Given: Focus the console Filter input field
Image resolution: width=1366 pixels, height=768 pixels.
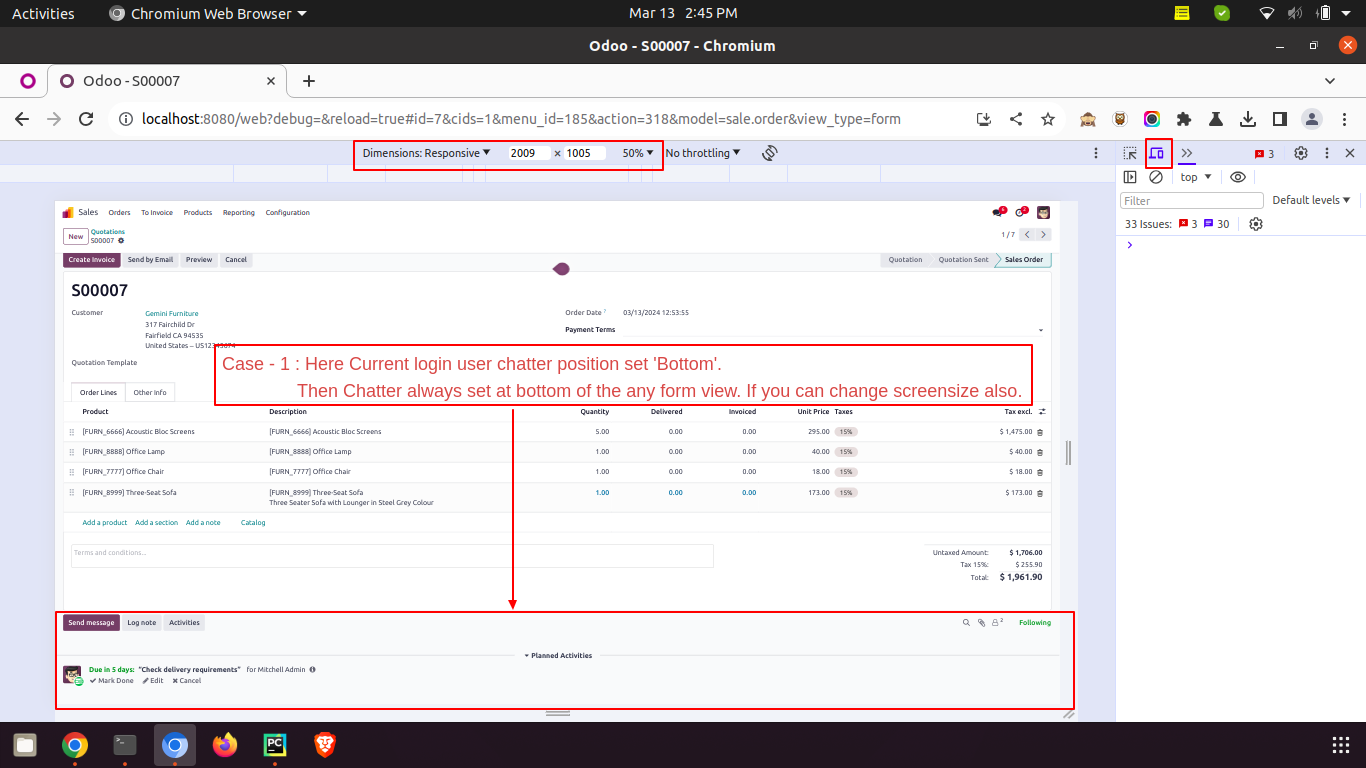Looking at the screenshot, I should [x=1192, y=200].
